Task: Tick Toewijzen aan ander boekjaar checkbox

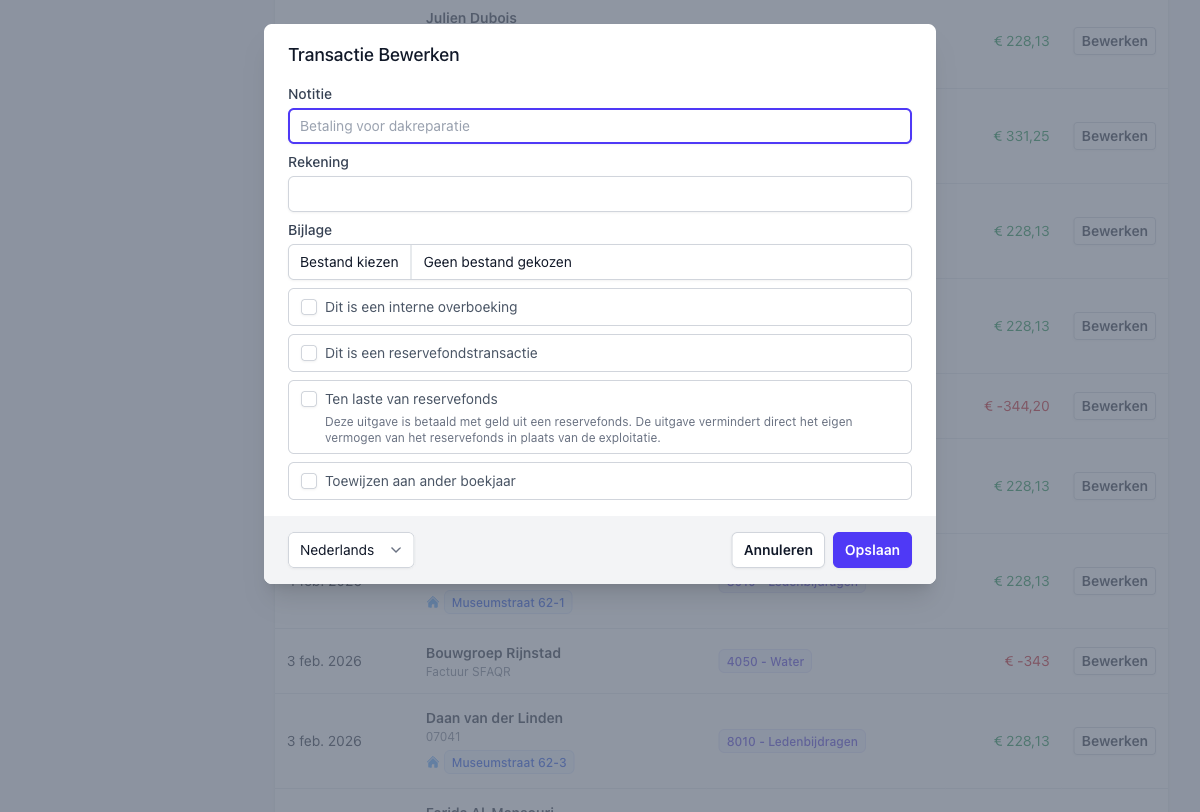Action: coord(309,481)
